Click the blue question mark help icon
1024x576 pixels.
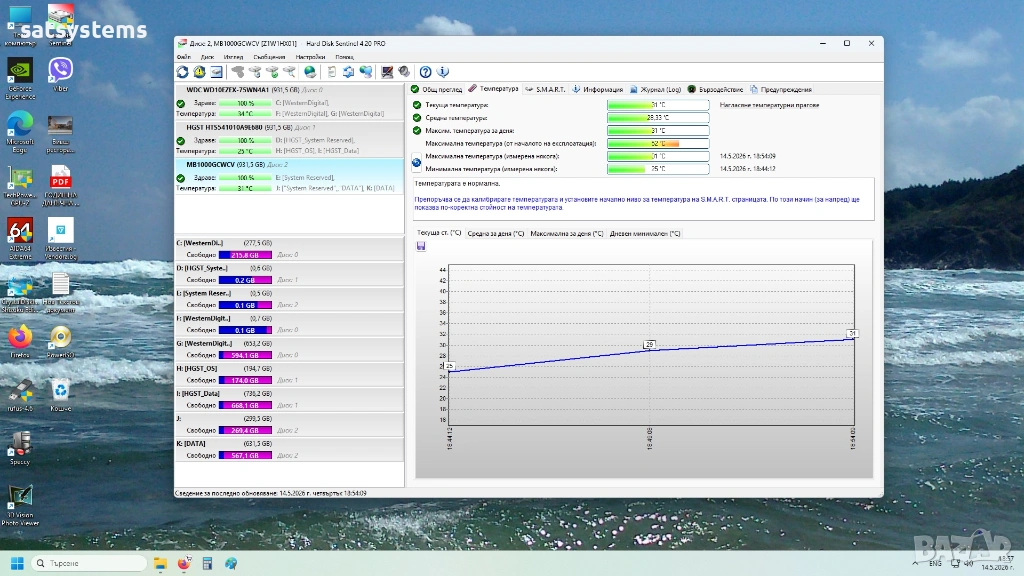click(426, 72)
